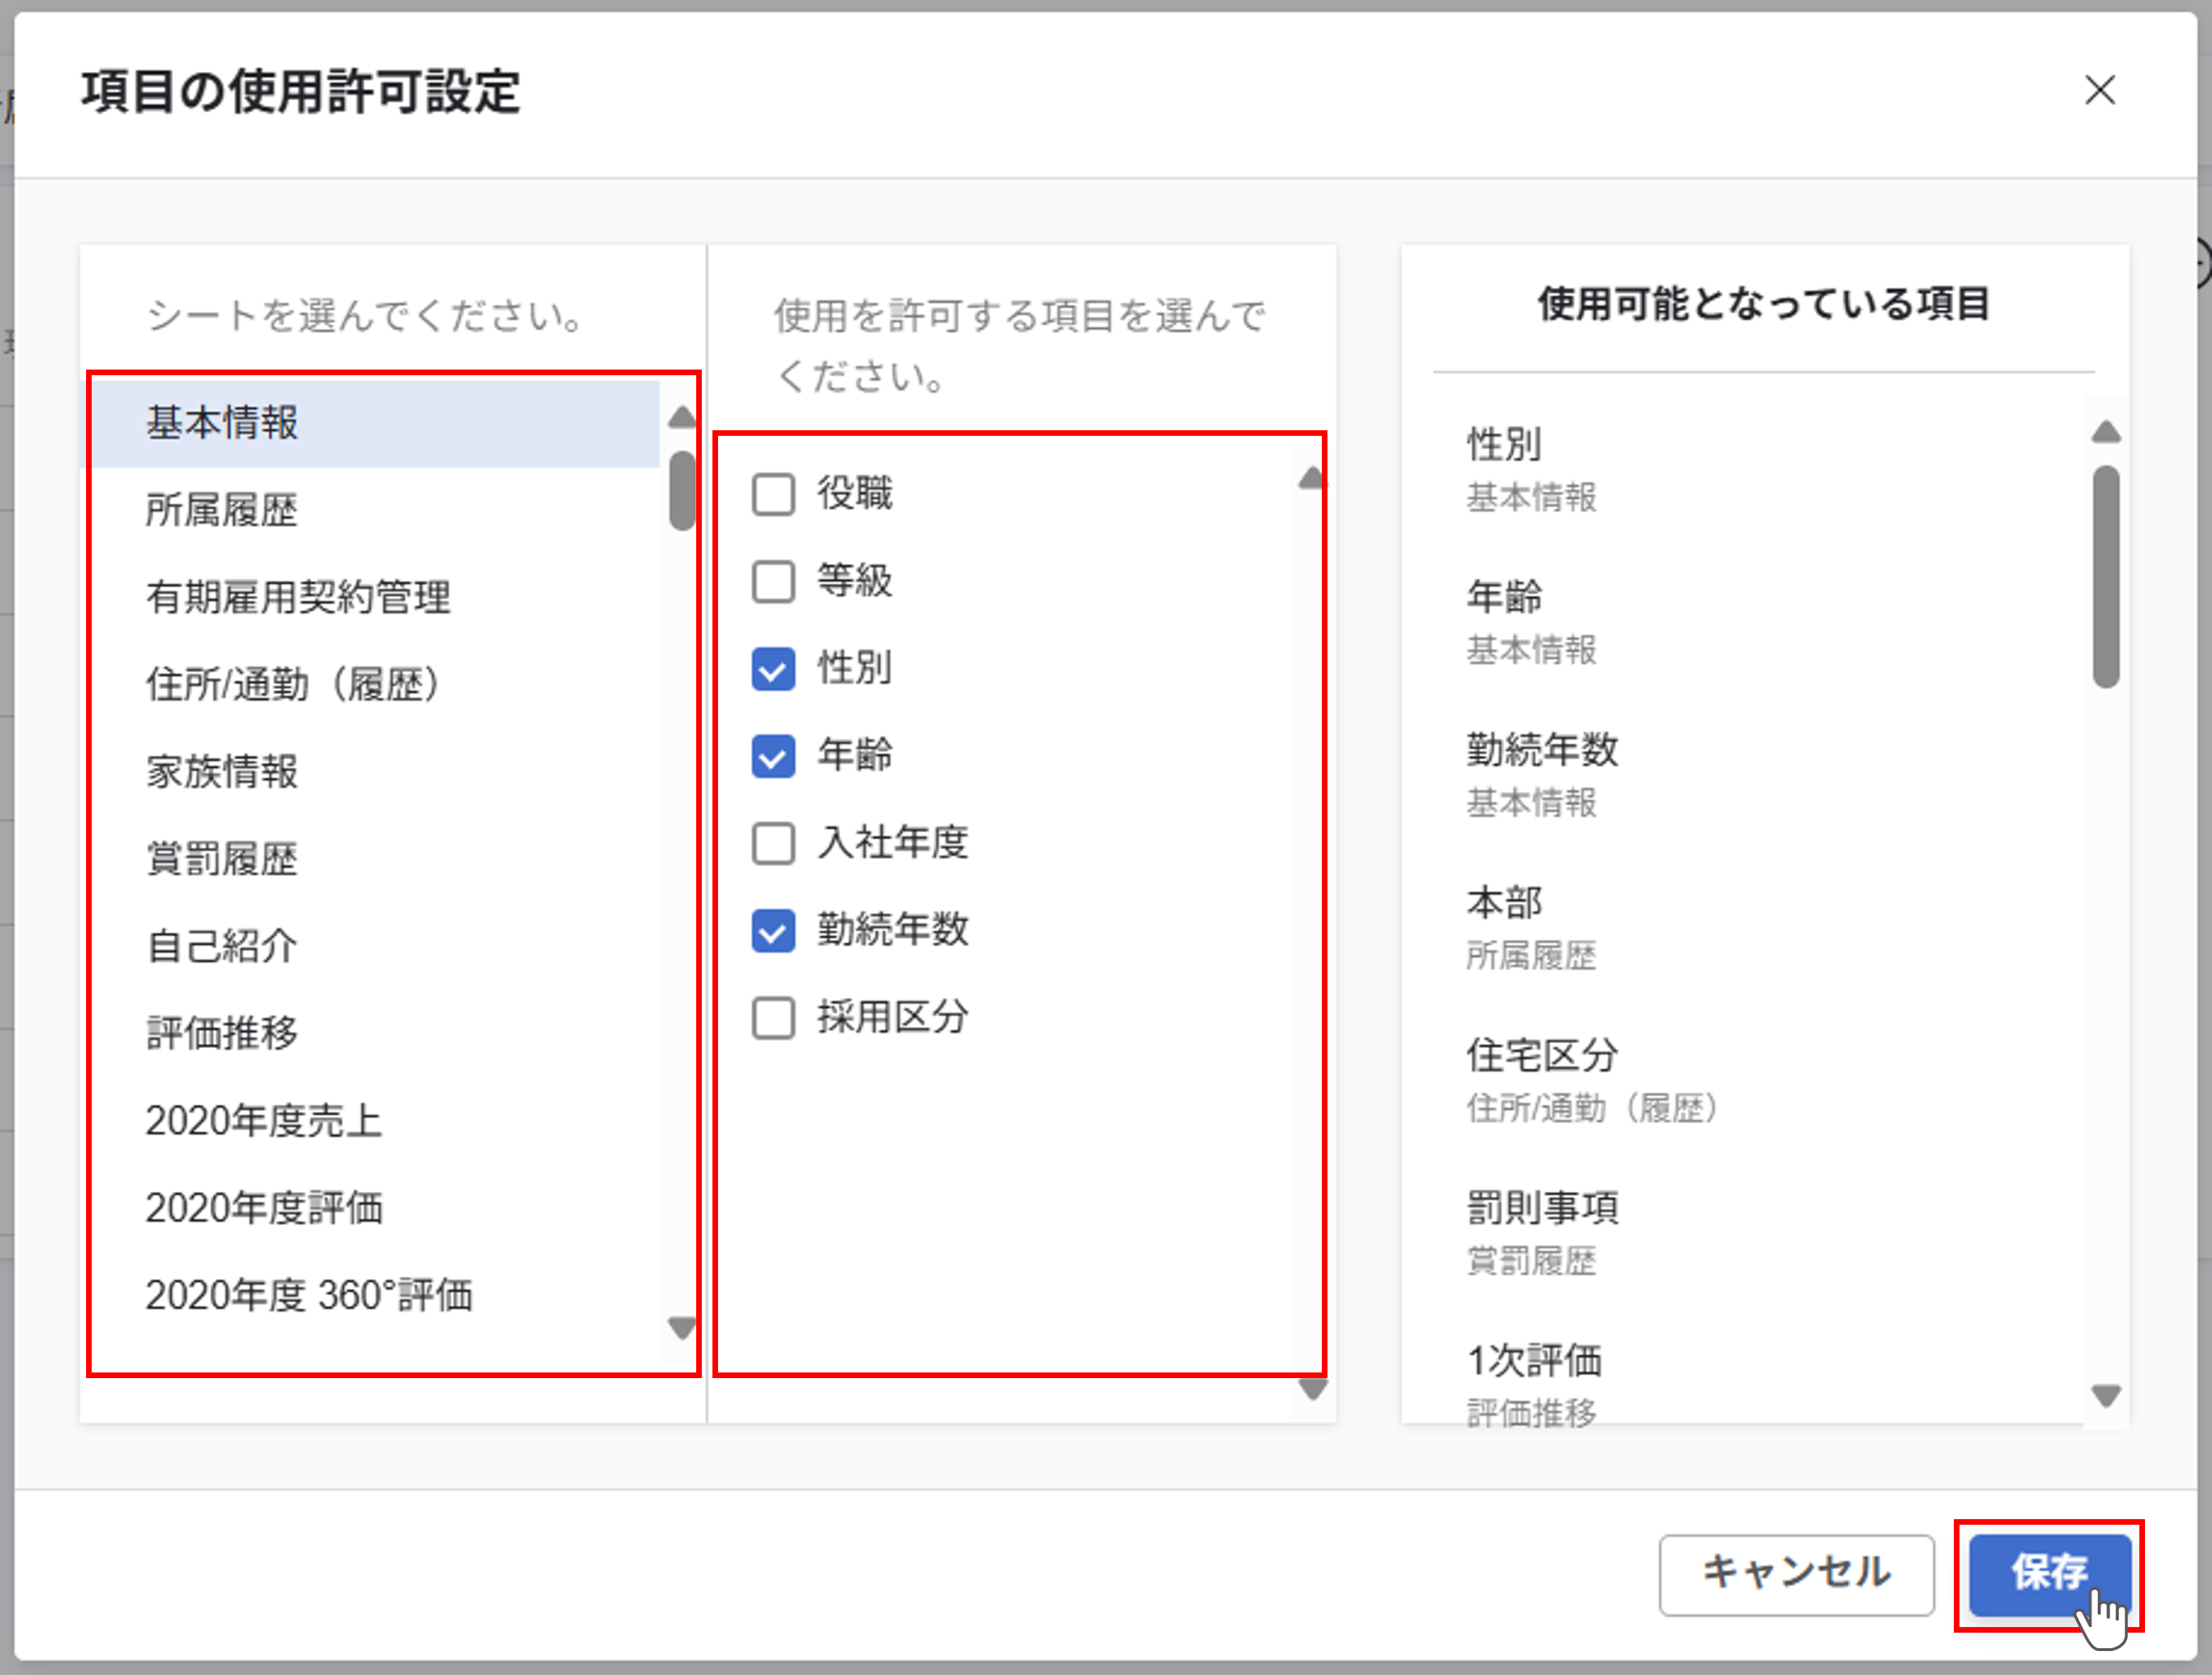Uncheck the 性別 checkbox
Image resolution: width=2212 pixels, height=1675 pixels.
[773, 669]
